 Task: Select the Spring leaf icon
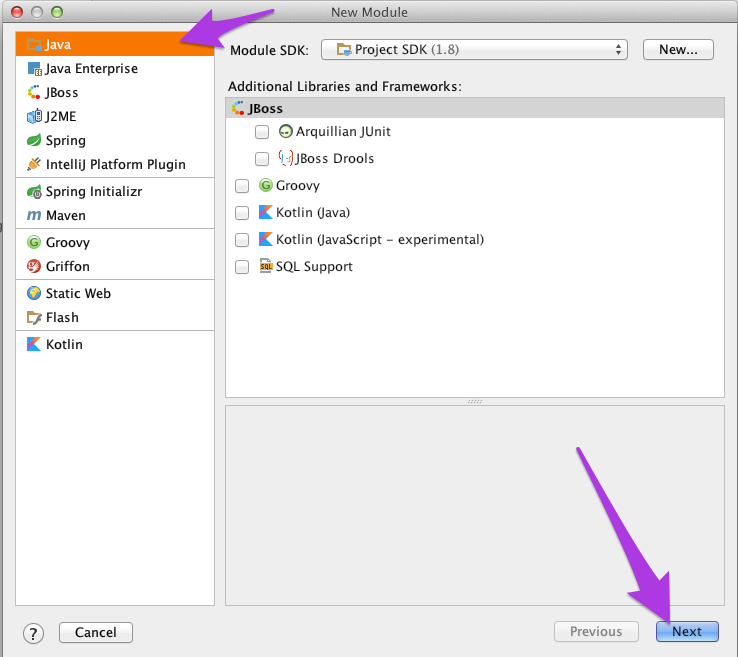[34, 140]
